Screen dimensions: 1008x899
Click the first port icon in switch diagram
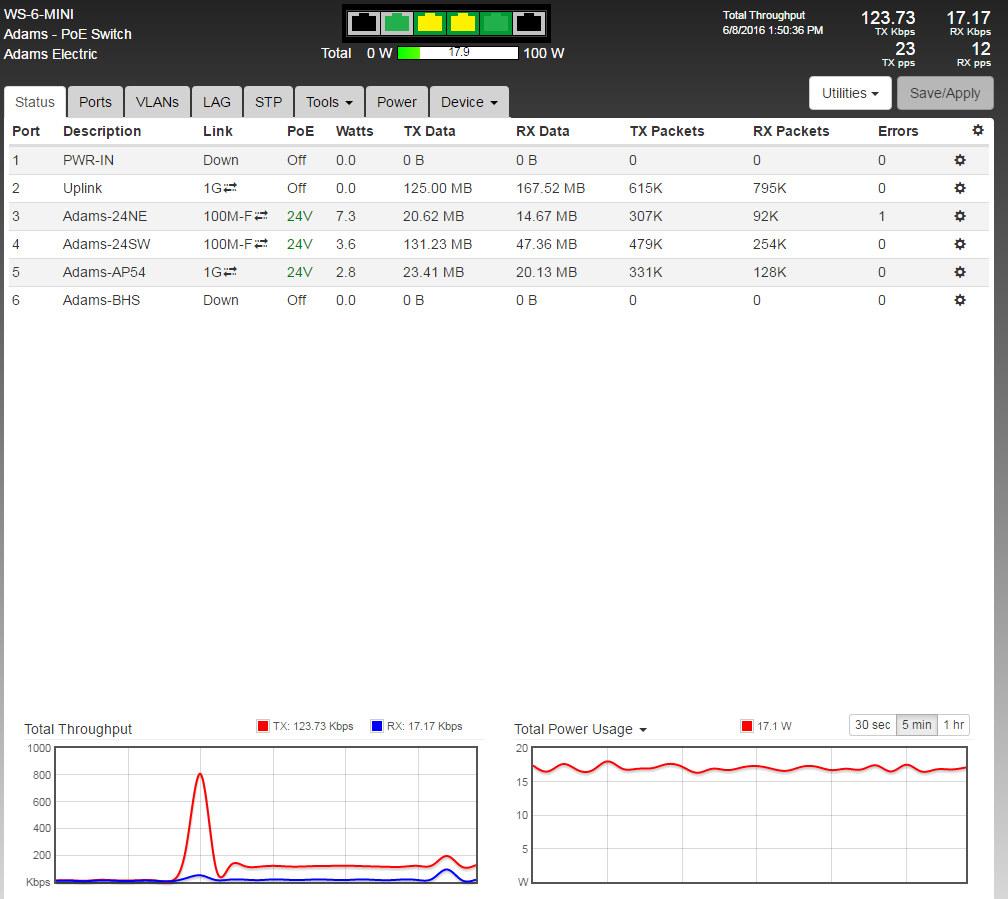pyautogui.click(x=365, y=23)
